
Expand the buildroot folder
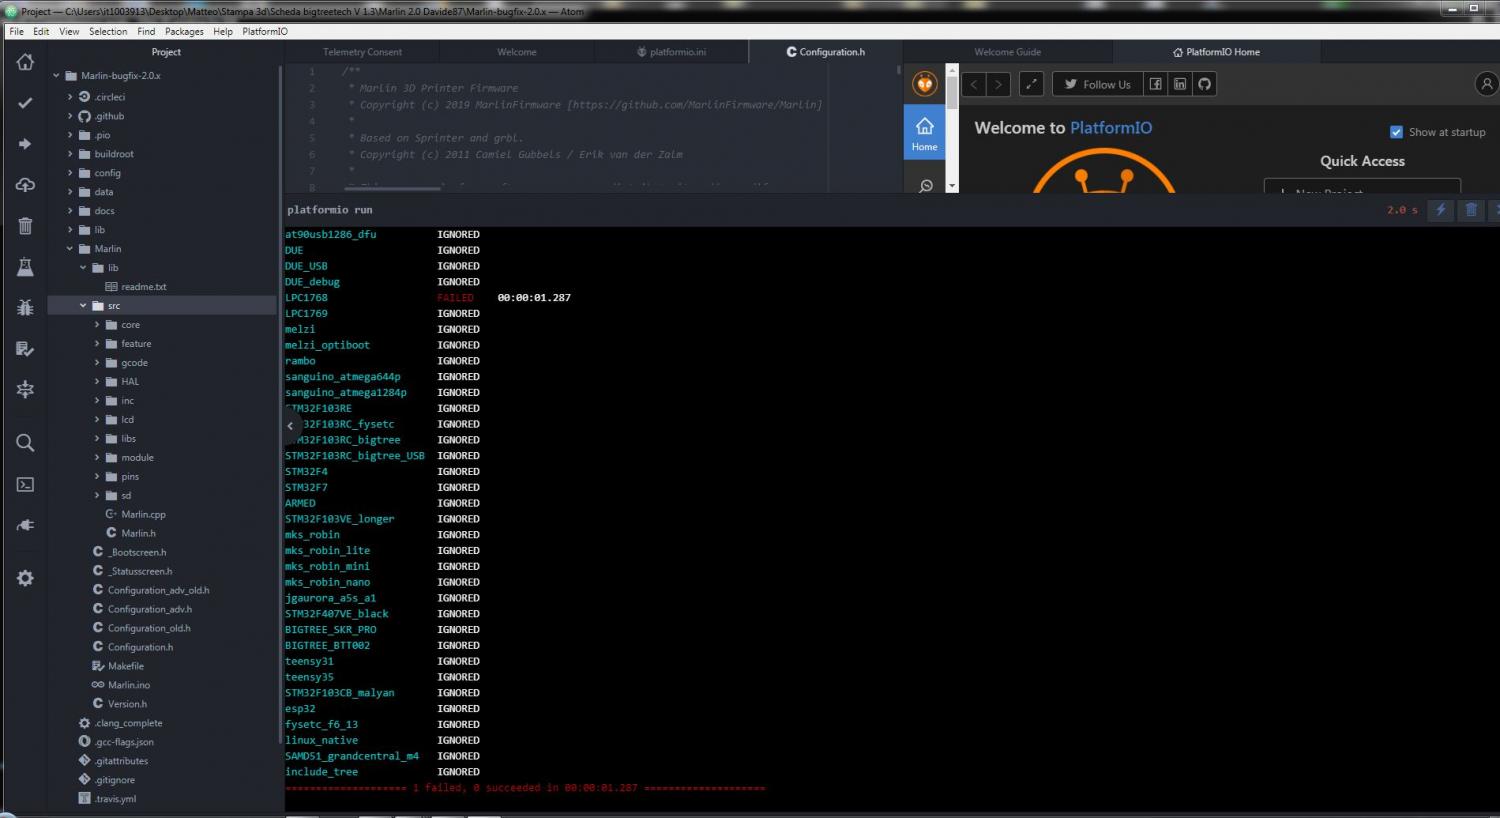pos(70,154)
